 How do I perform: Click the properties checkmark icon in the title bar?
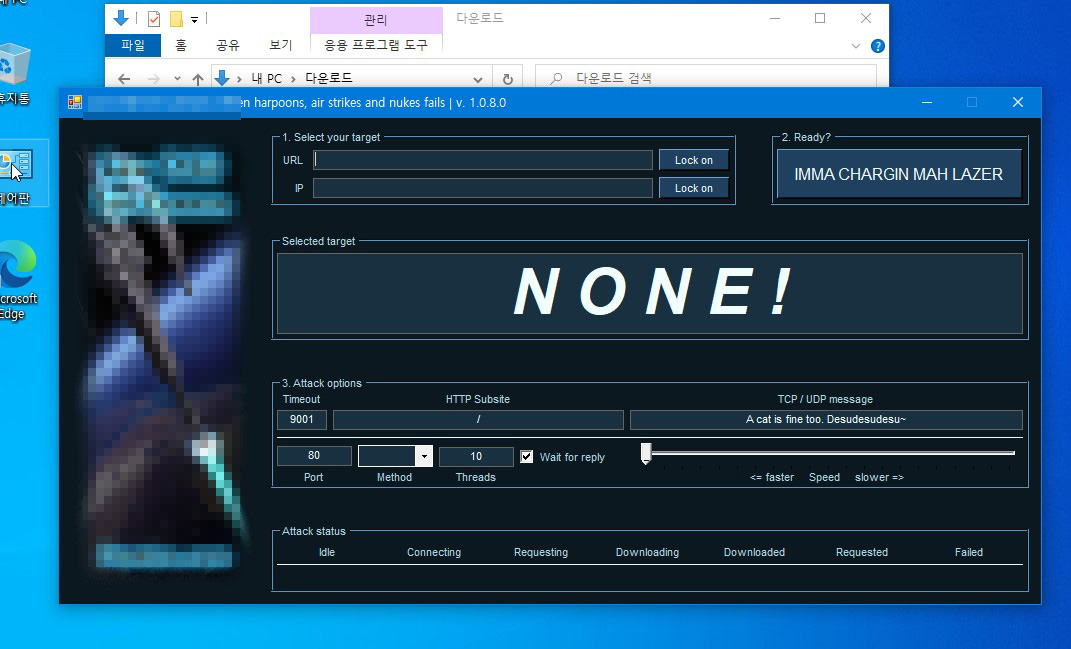[x=153, y=19]
